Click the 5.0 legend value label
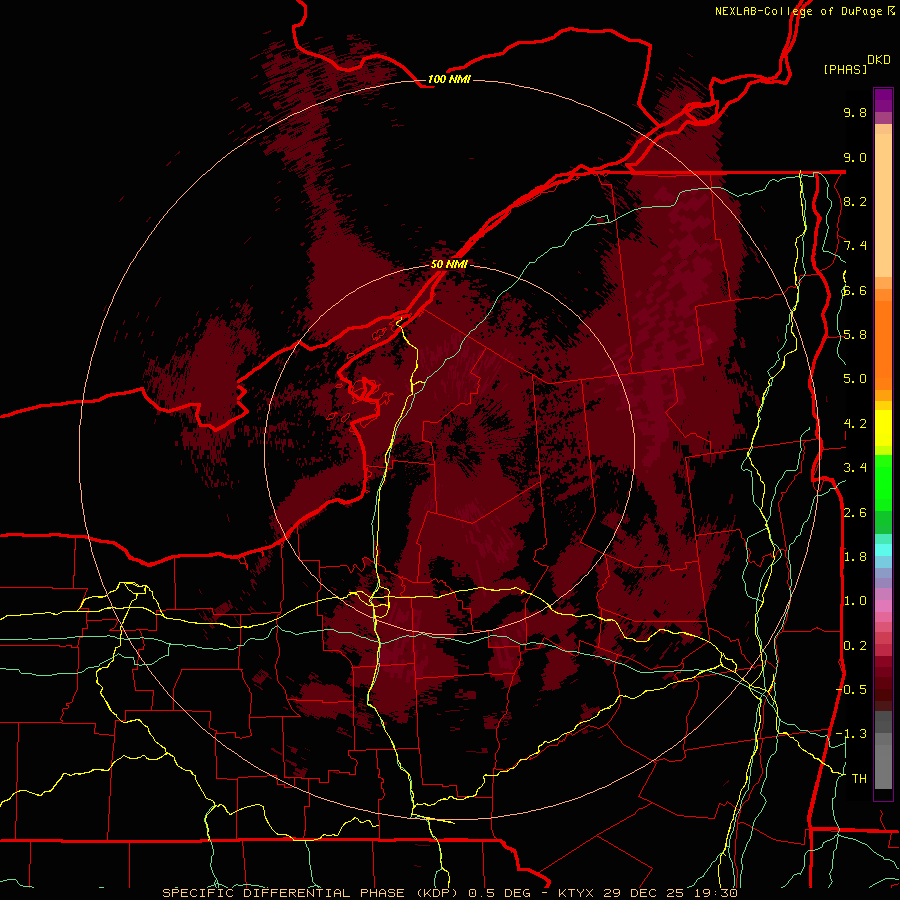The height and width of the screenshot is (900, 900). click(x=855, y=379)
